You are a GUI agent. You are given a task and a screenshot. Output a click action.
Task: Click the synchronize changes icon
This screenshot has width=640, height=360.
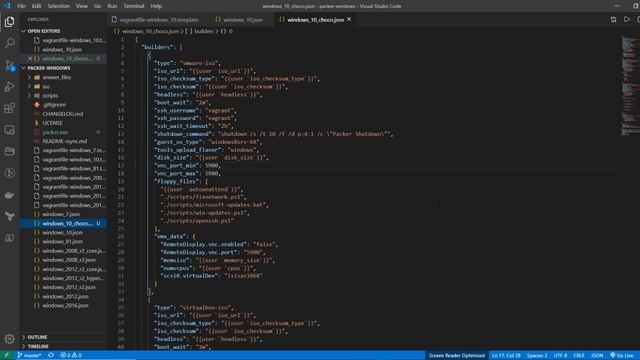pos(51,355)
